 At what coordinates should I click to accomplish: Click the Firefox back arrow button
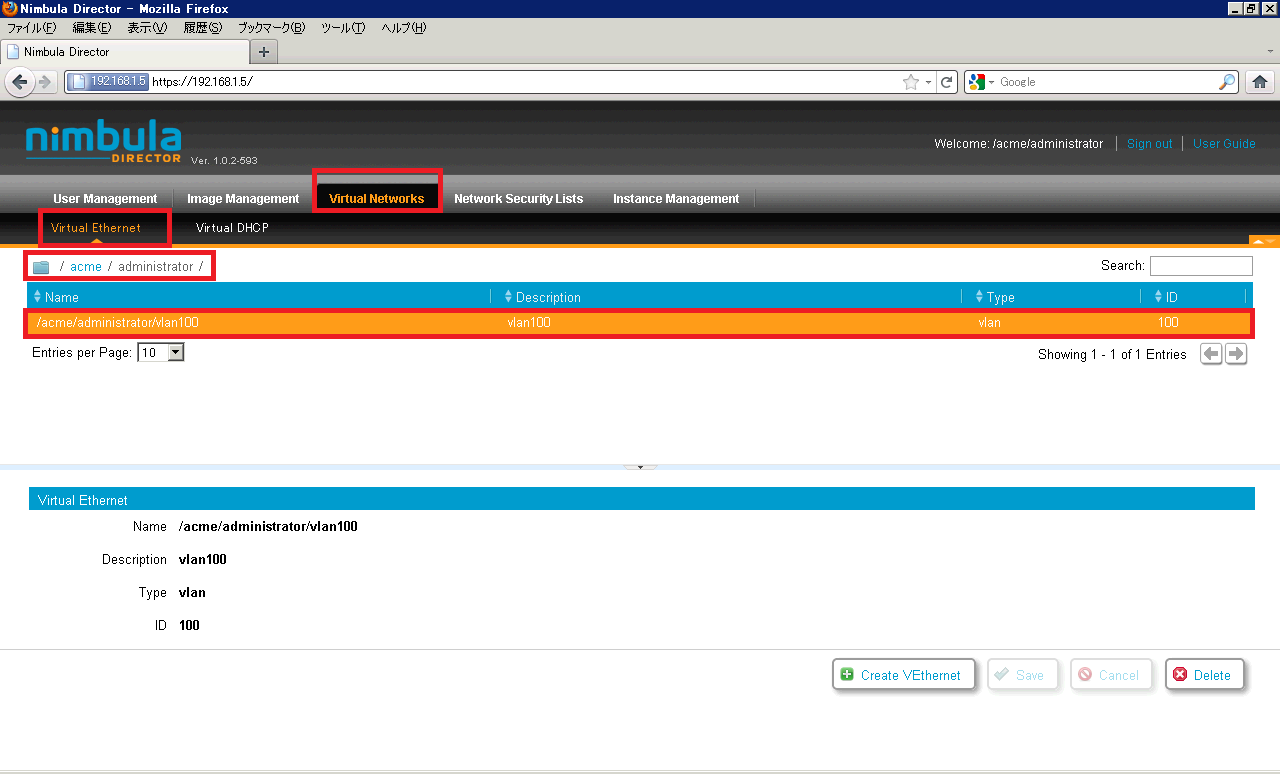19,82
